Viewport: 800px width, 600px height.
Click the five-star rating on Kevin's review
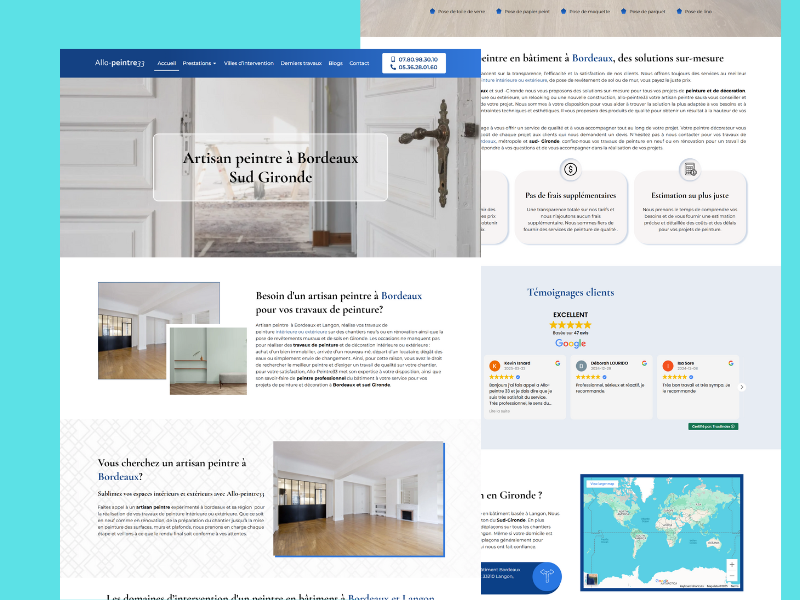[502, 377]
